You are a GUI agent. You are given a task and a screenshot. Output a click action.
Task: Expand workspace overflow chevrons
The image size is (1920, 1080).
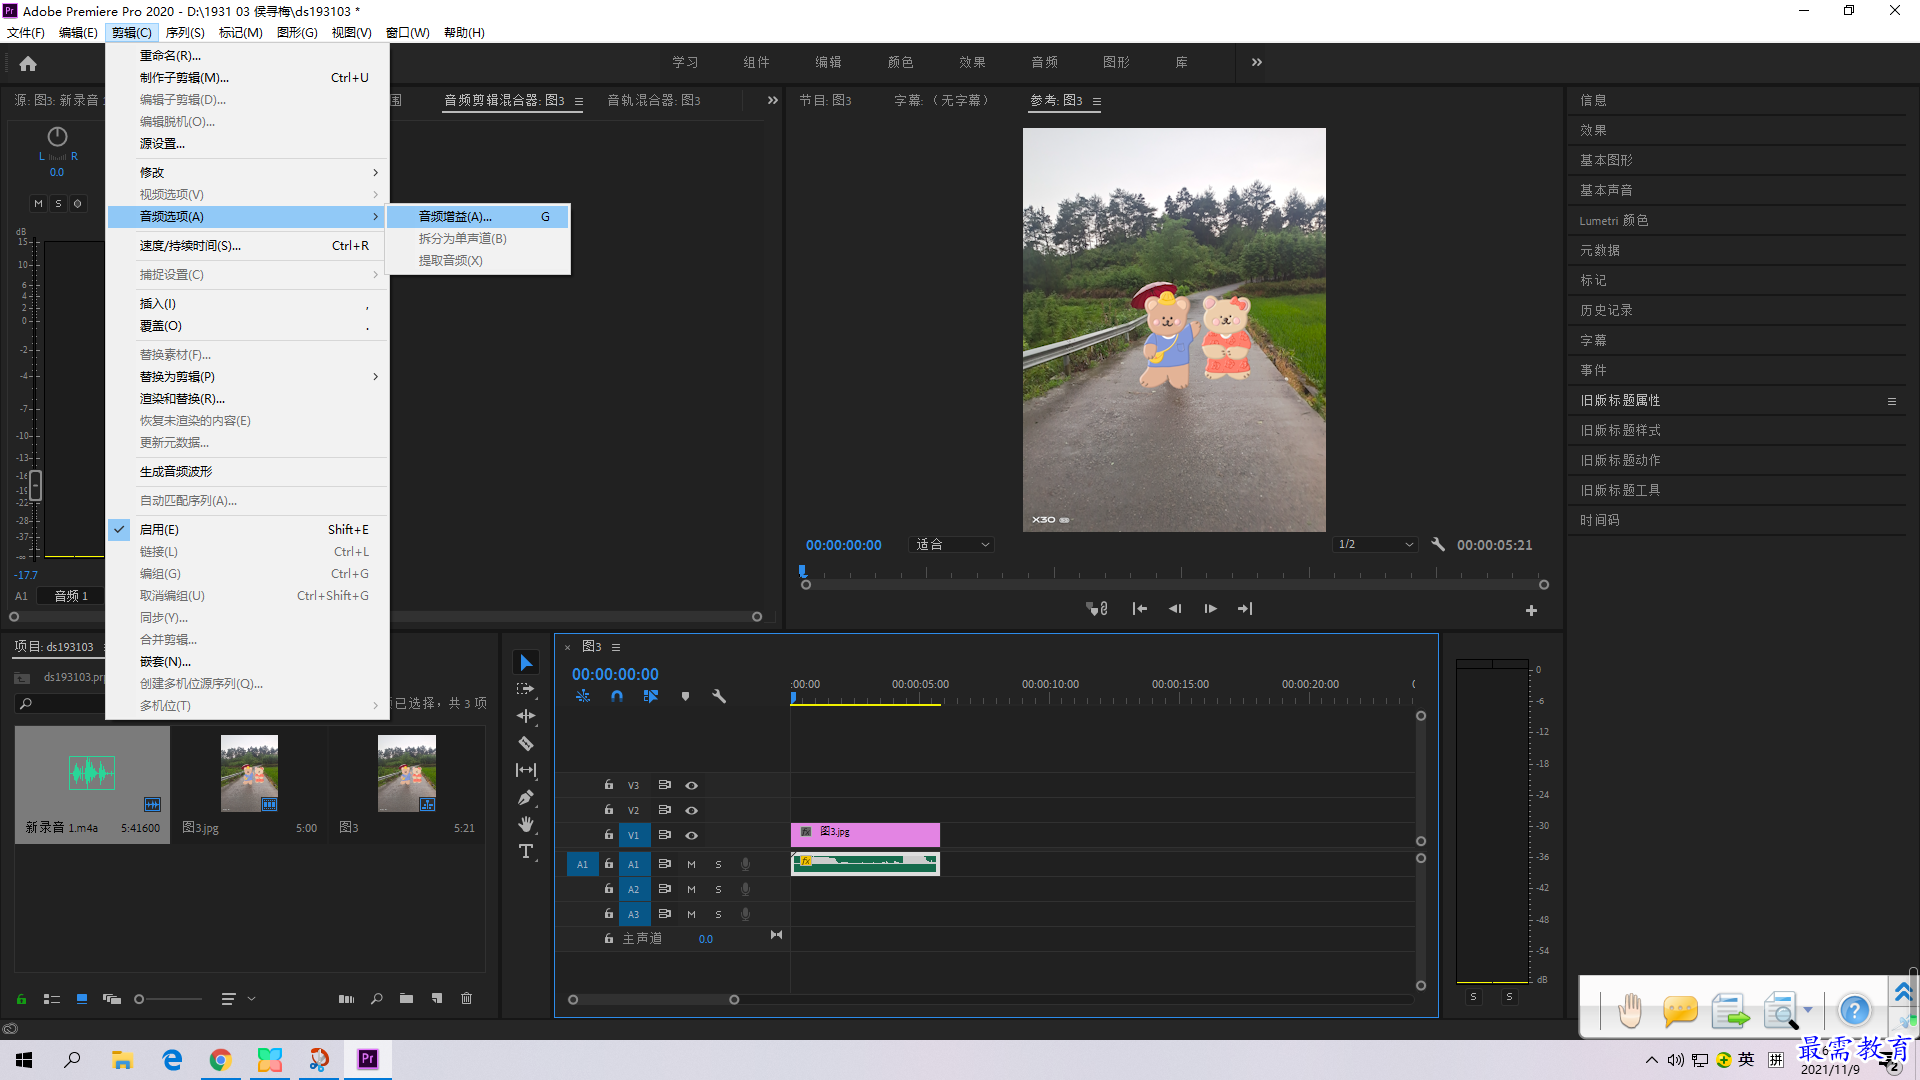click(x=1257, y=62)
